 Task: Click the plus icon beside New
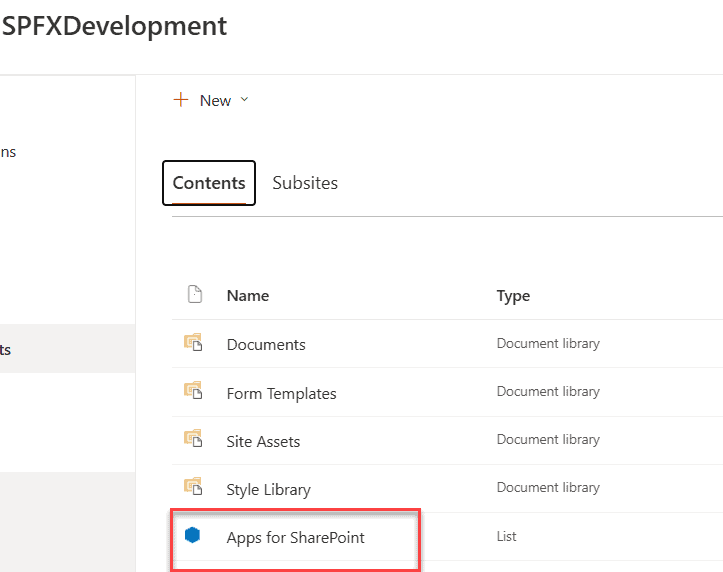181,100
